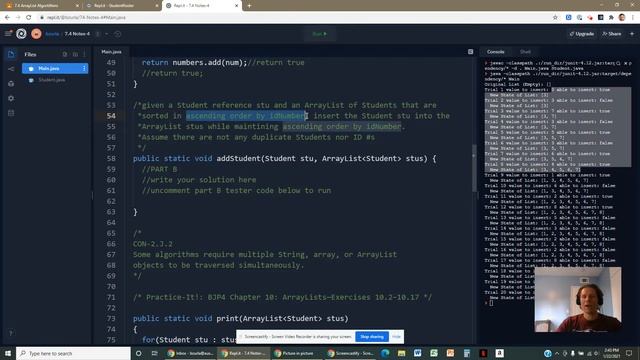
Task: Open the 7.4 Notes-4 repl title
Action: [x=77, y=34]
